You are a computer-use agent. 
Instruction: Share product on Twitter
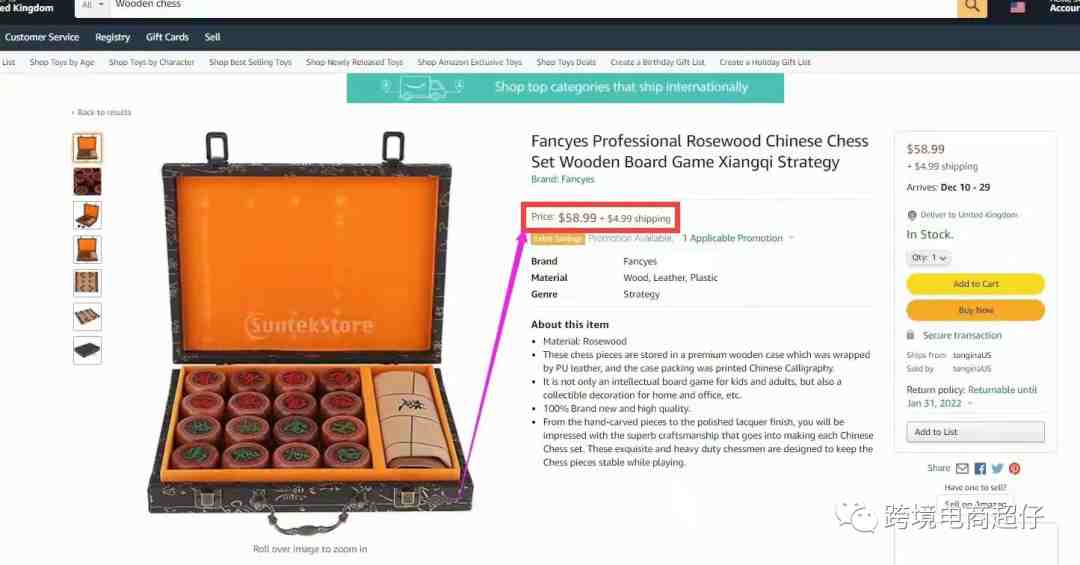tap(997, 469)
